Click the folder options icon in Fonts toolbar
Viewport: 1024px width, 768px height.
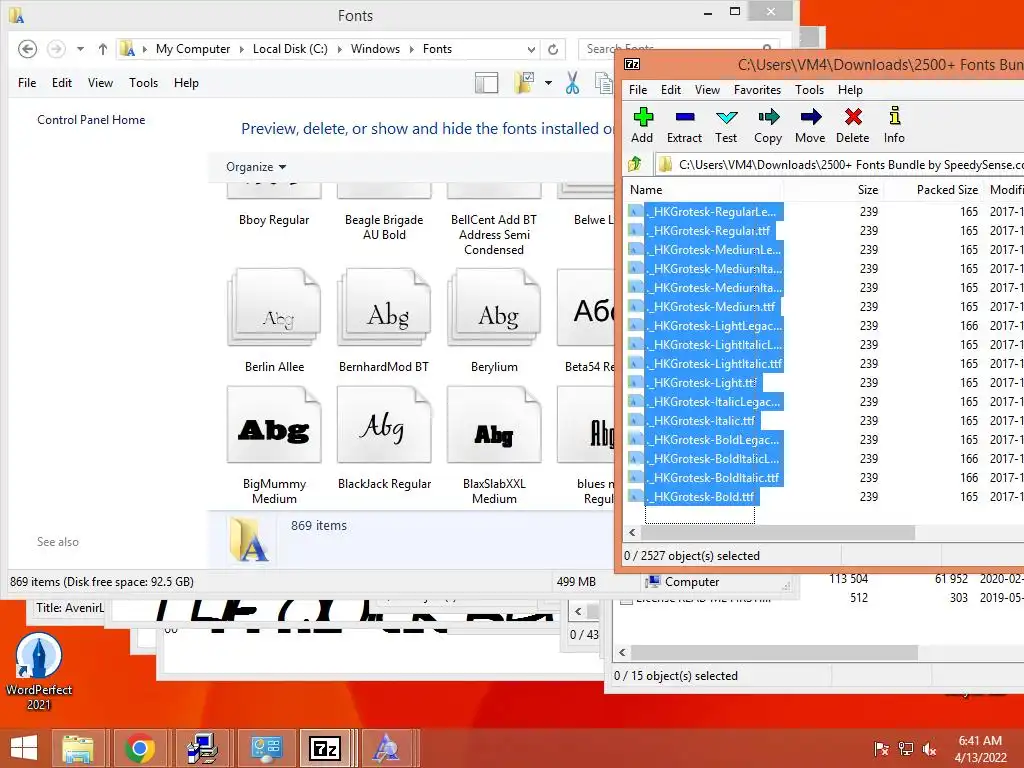(x=524, y=83)
